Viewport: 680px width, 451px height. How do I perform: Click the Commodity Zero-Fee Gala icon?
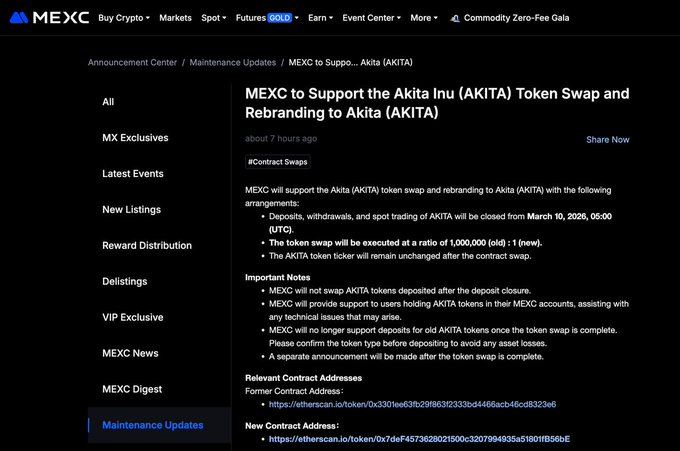point(455,18)
